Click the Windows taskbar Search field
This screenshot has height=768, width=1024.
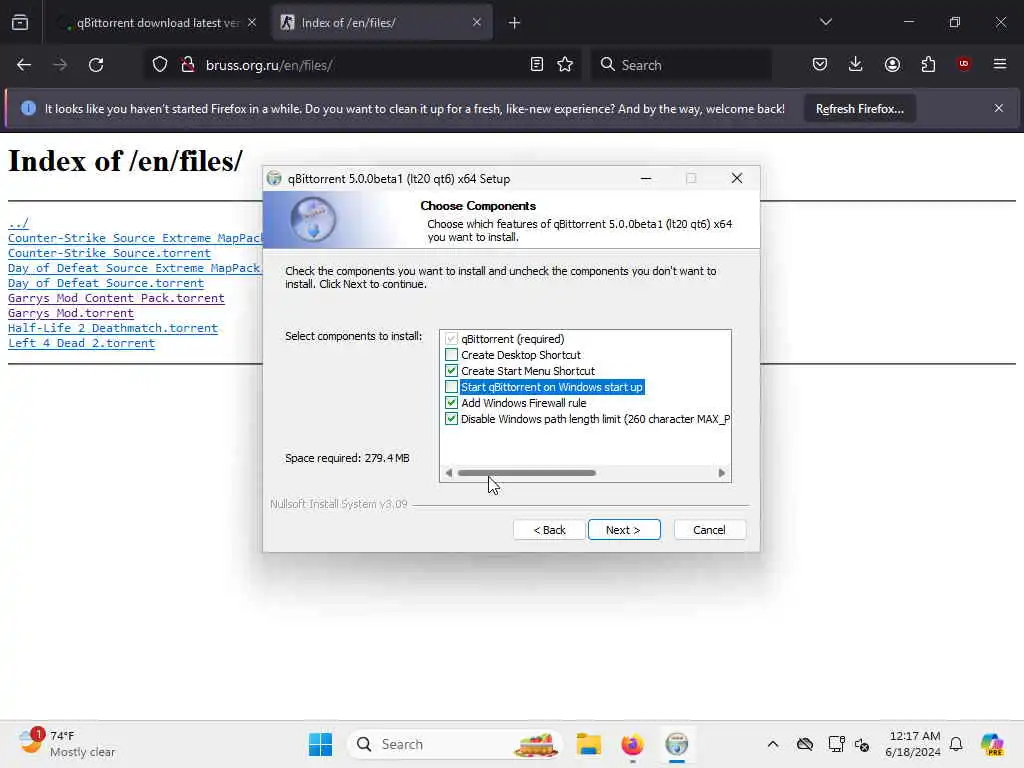(x=455, y=744)
